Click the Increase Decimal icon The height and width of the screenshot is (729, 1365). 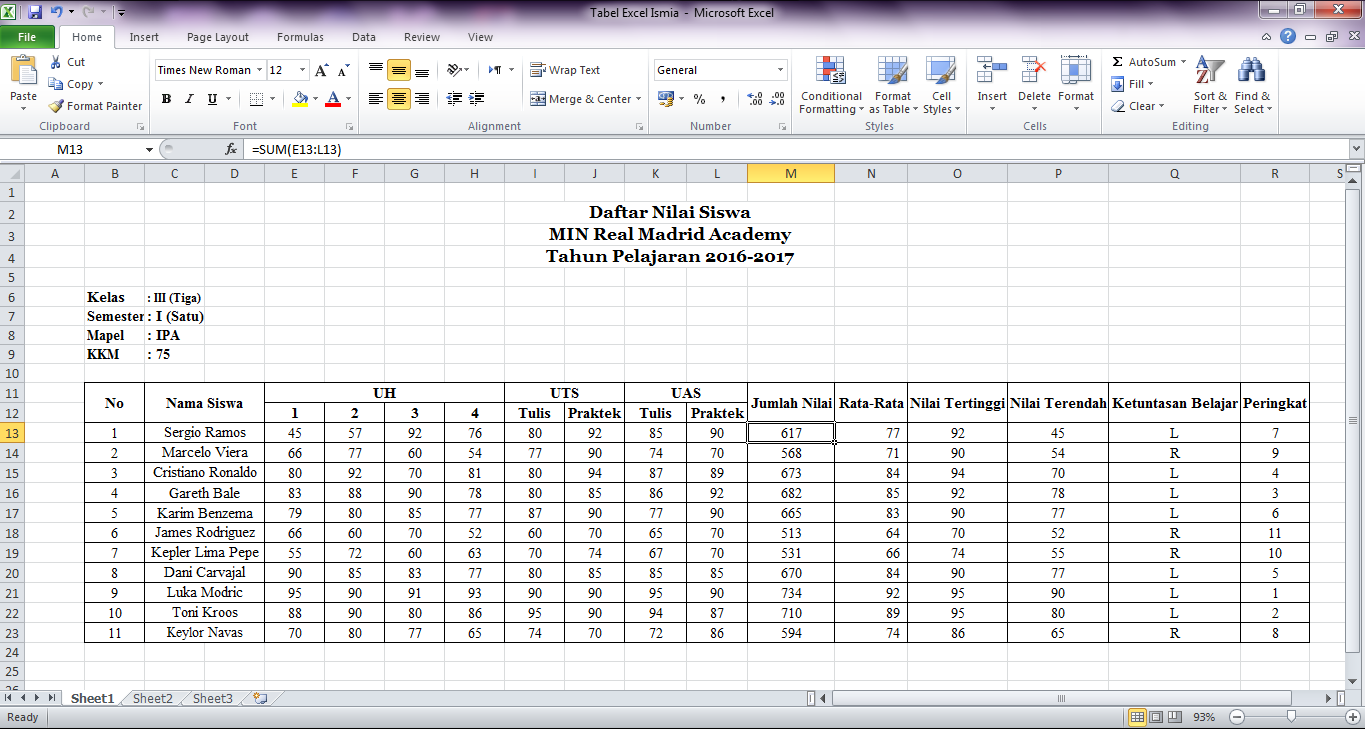click(x=753, y=99)
